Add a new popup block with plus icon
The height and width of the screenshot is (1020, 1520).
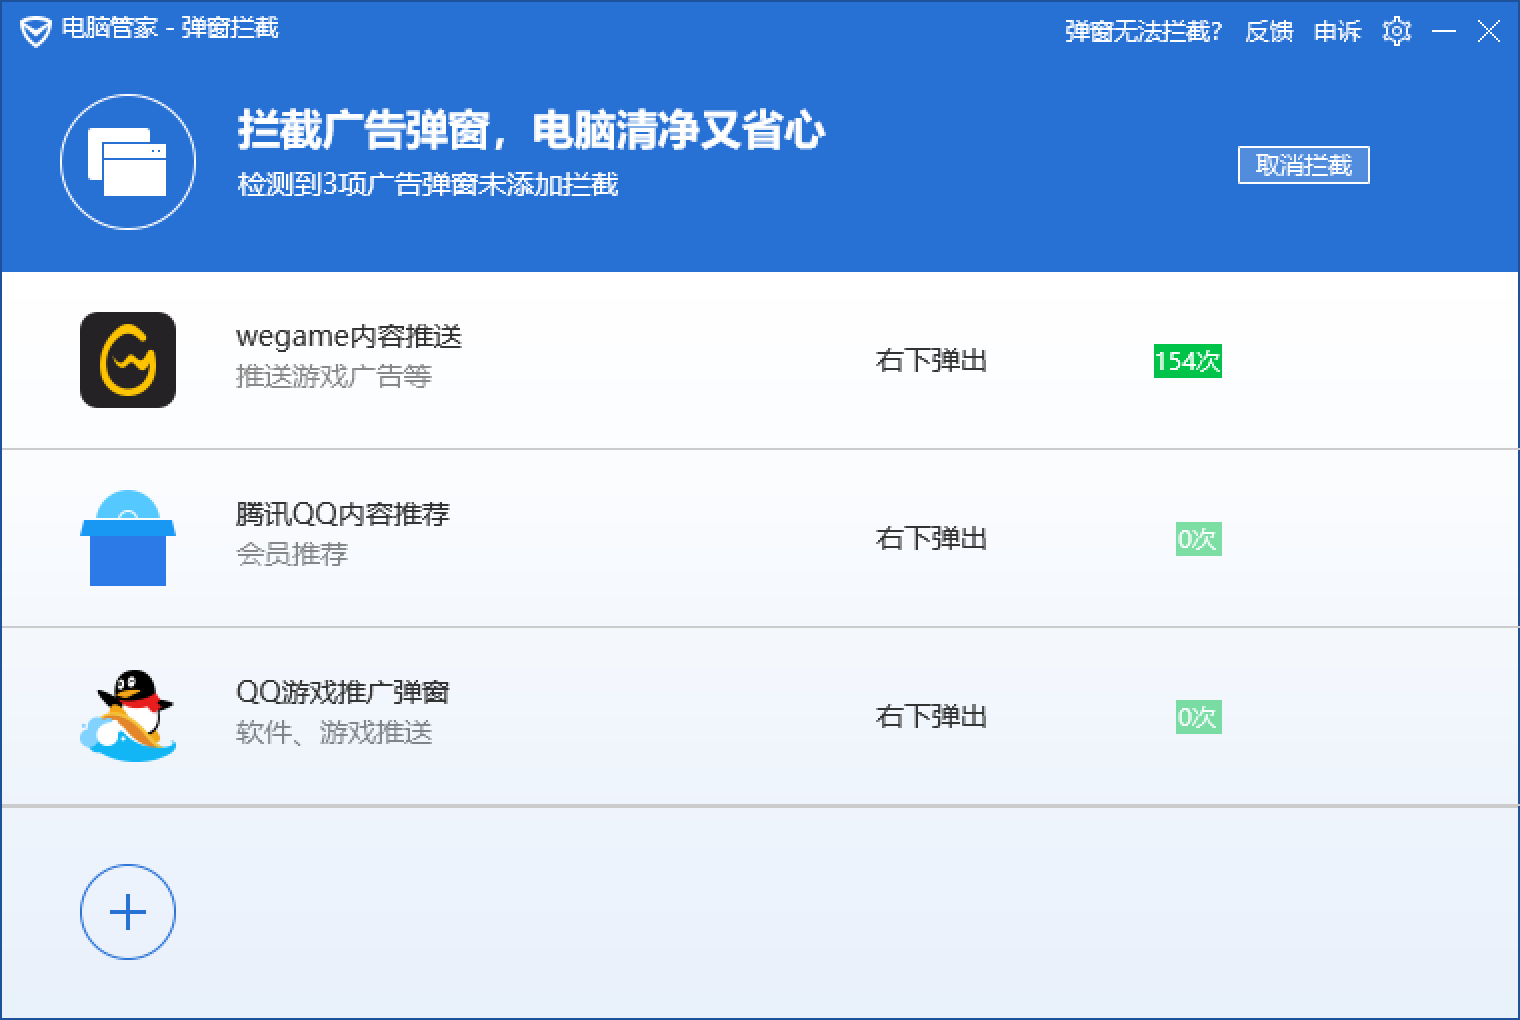pos(128,912)
